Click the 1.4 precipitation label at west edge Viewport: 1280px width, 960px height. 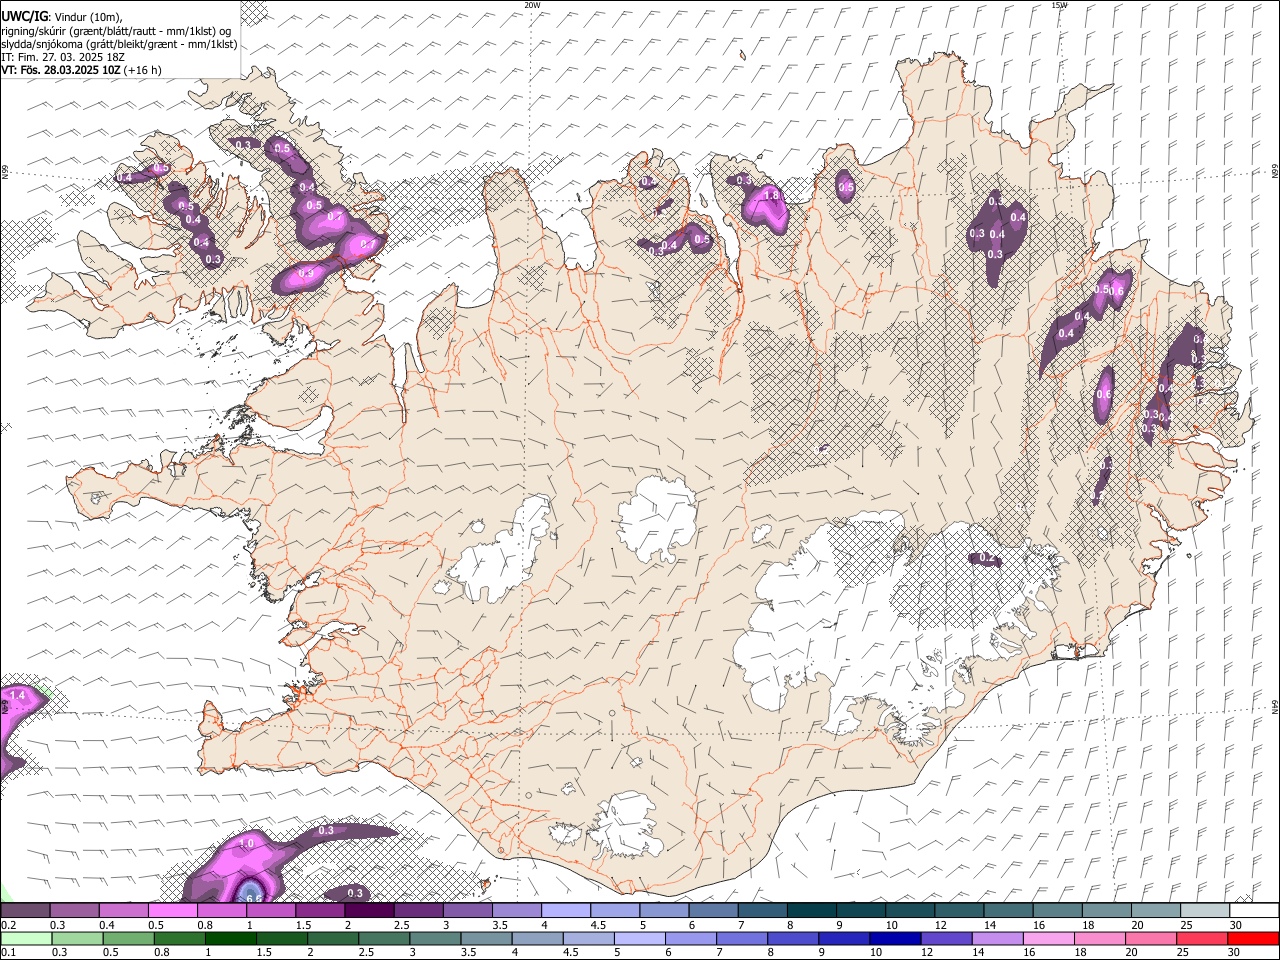17,695
